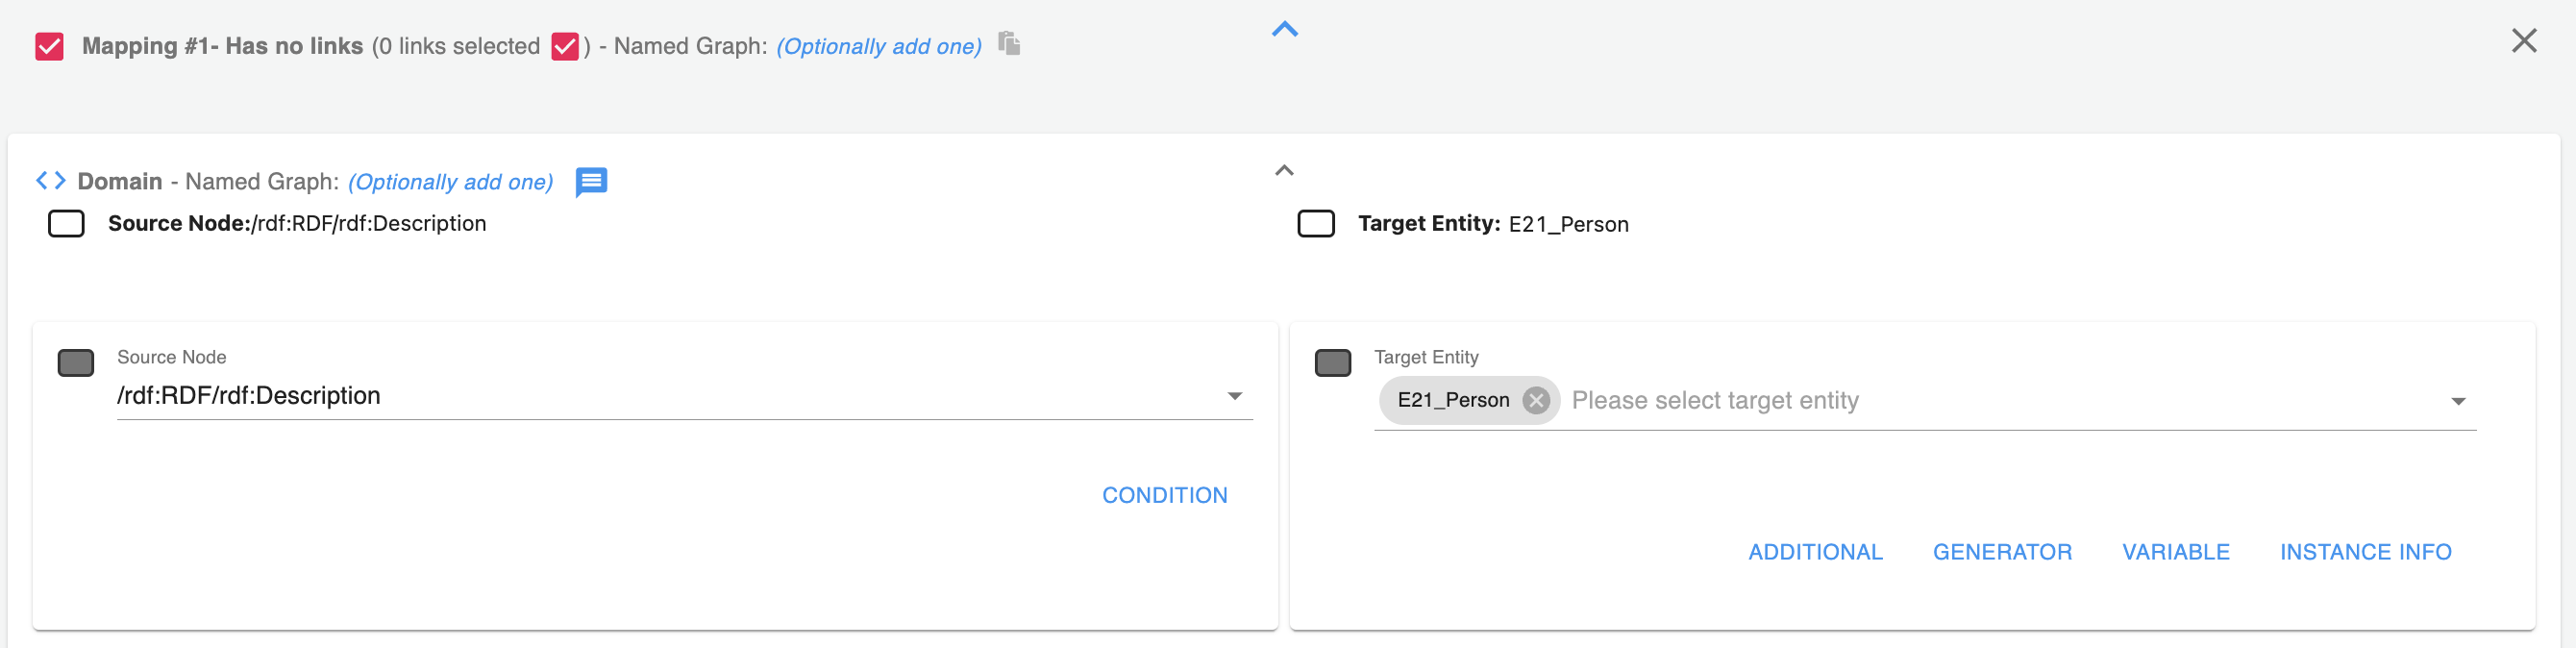Check the Target Entity summary checkbox
The width and height of the screenshot is (2576, 648).
[1315, 224]
